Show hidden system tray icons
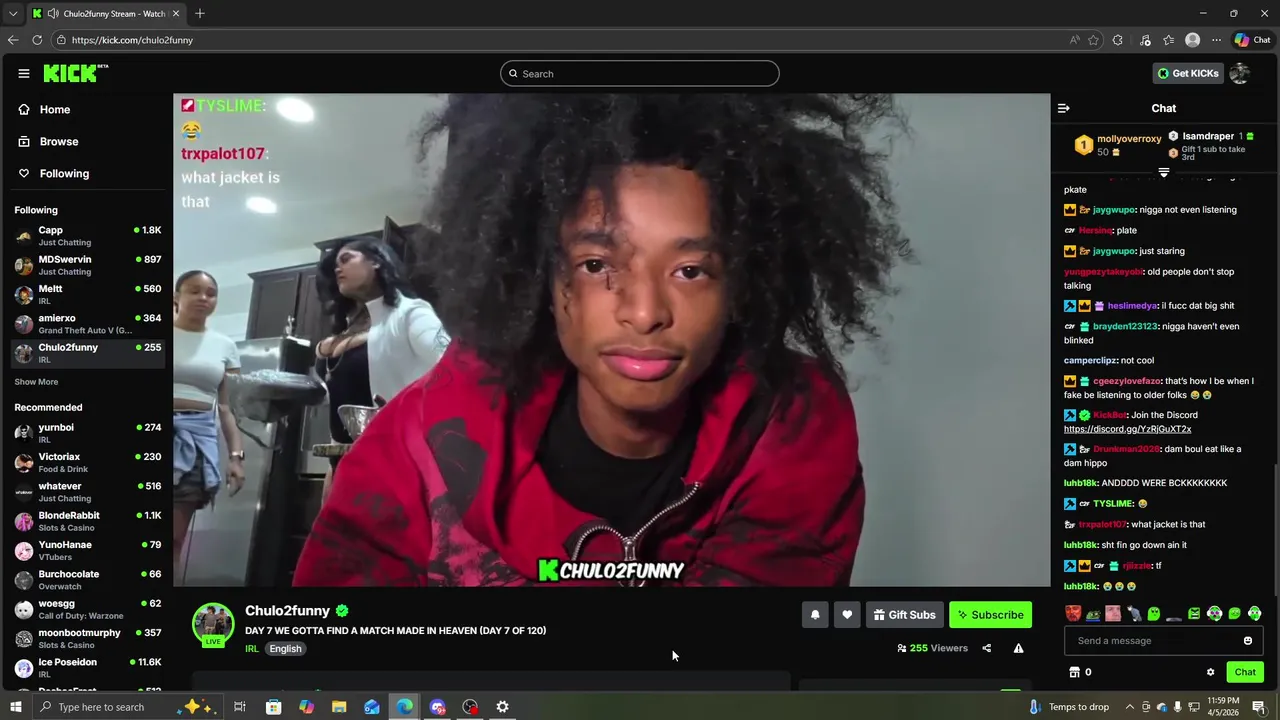Image resolution: width=1280 pixels, height=720 pixels. click(x=1130, y=707)
